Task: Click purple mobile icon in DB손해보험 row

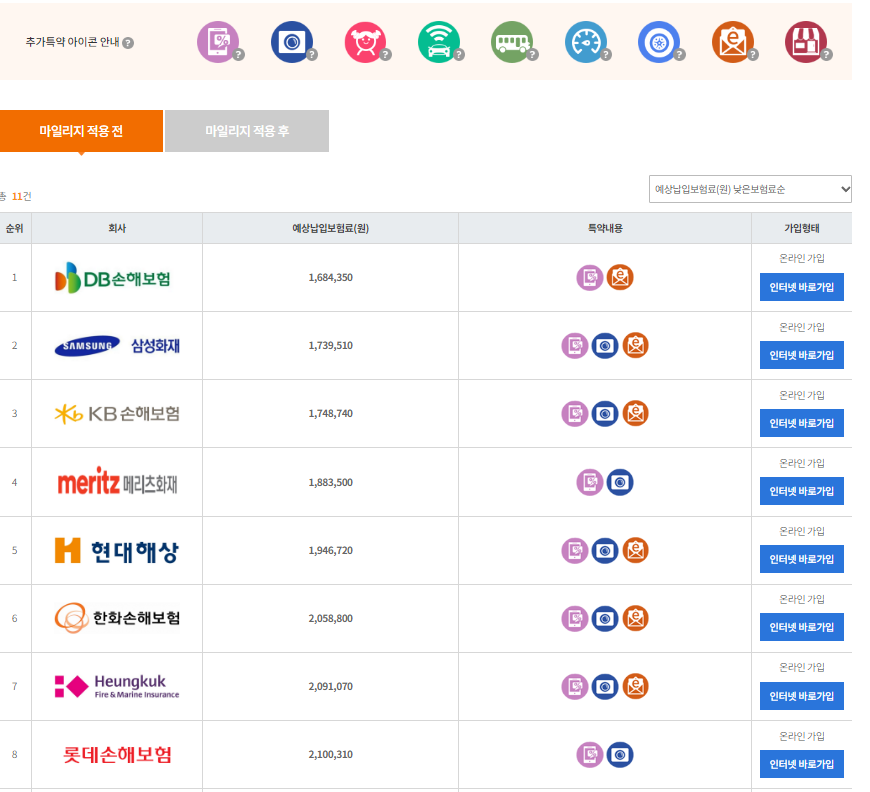Action: (590, 278)
